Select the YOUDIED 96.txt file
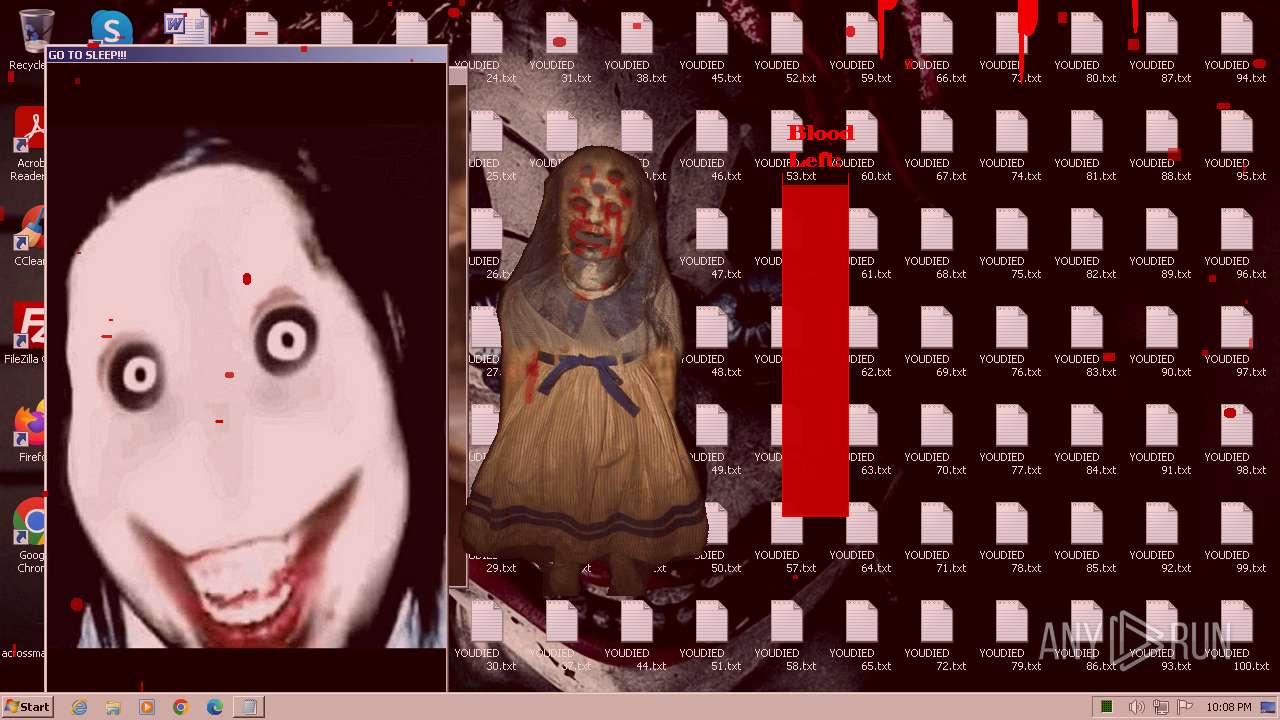 pyautogui.click(x=1236, y=245)
